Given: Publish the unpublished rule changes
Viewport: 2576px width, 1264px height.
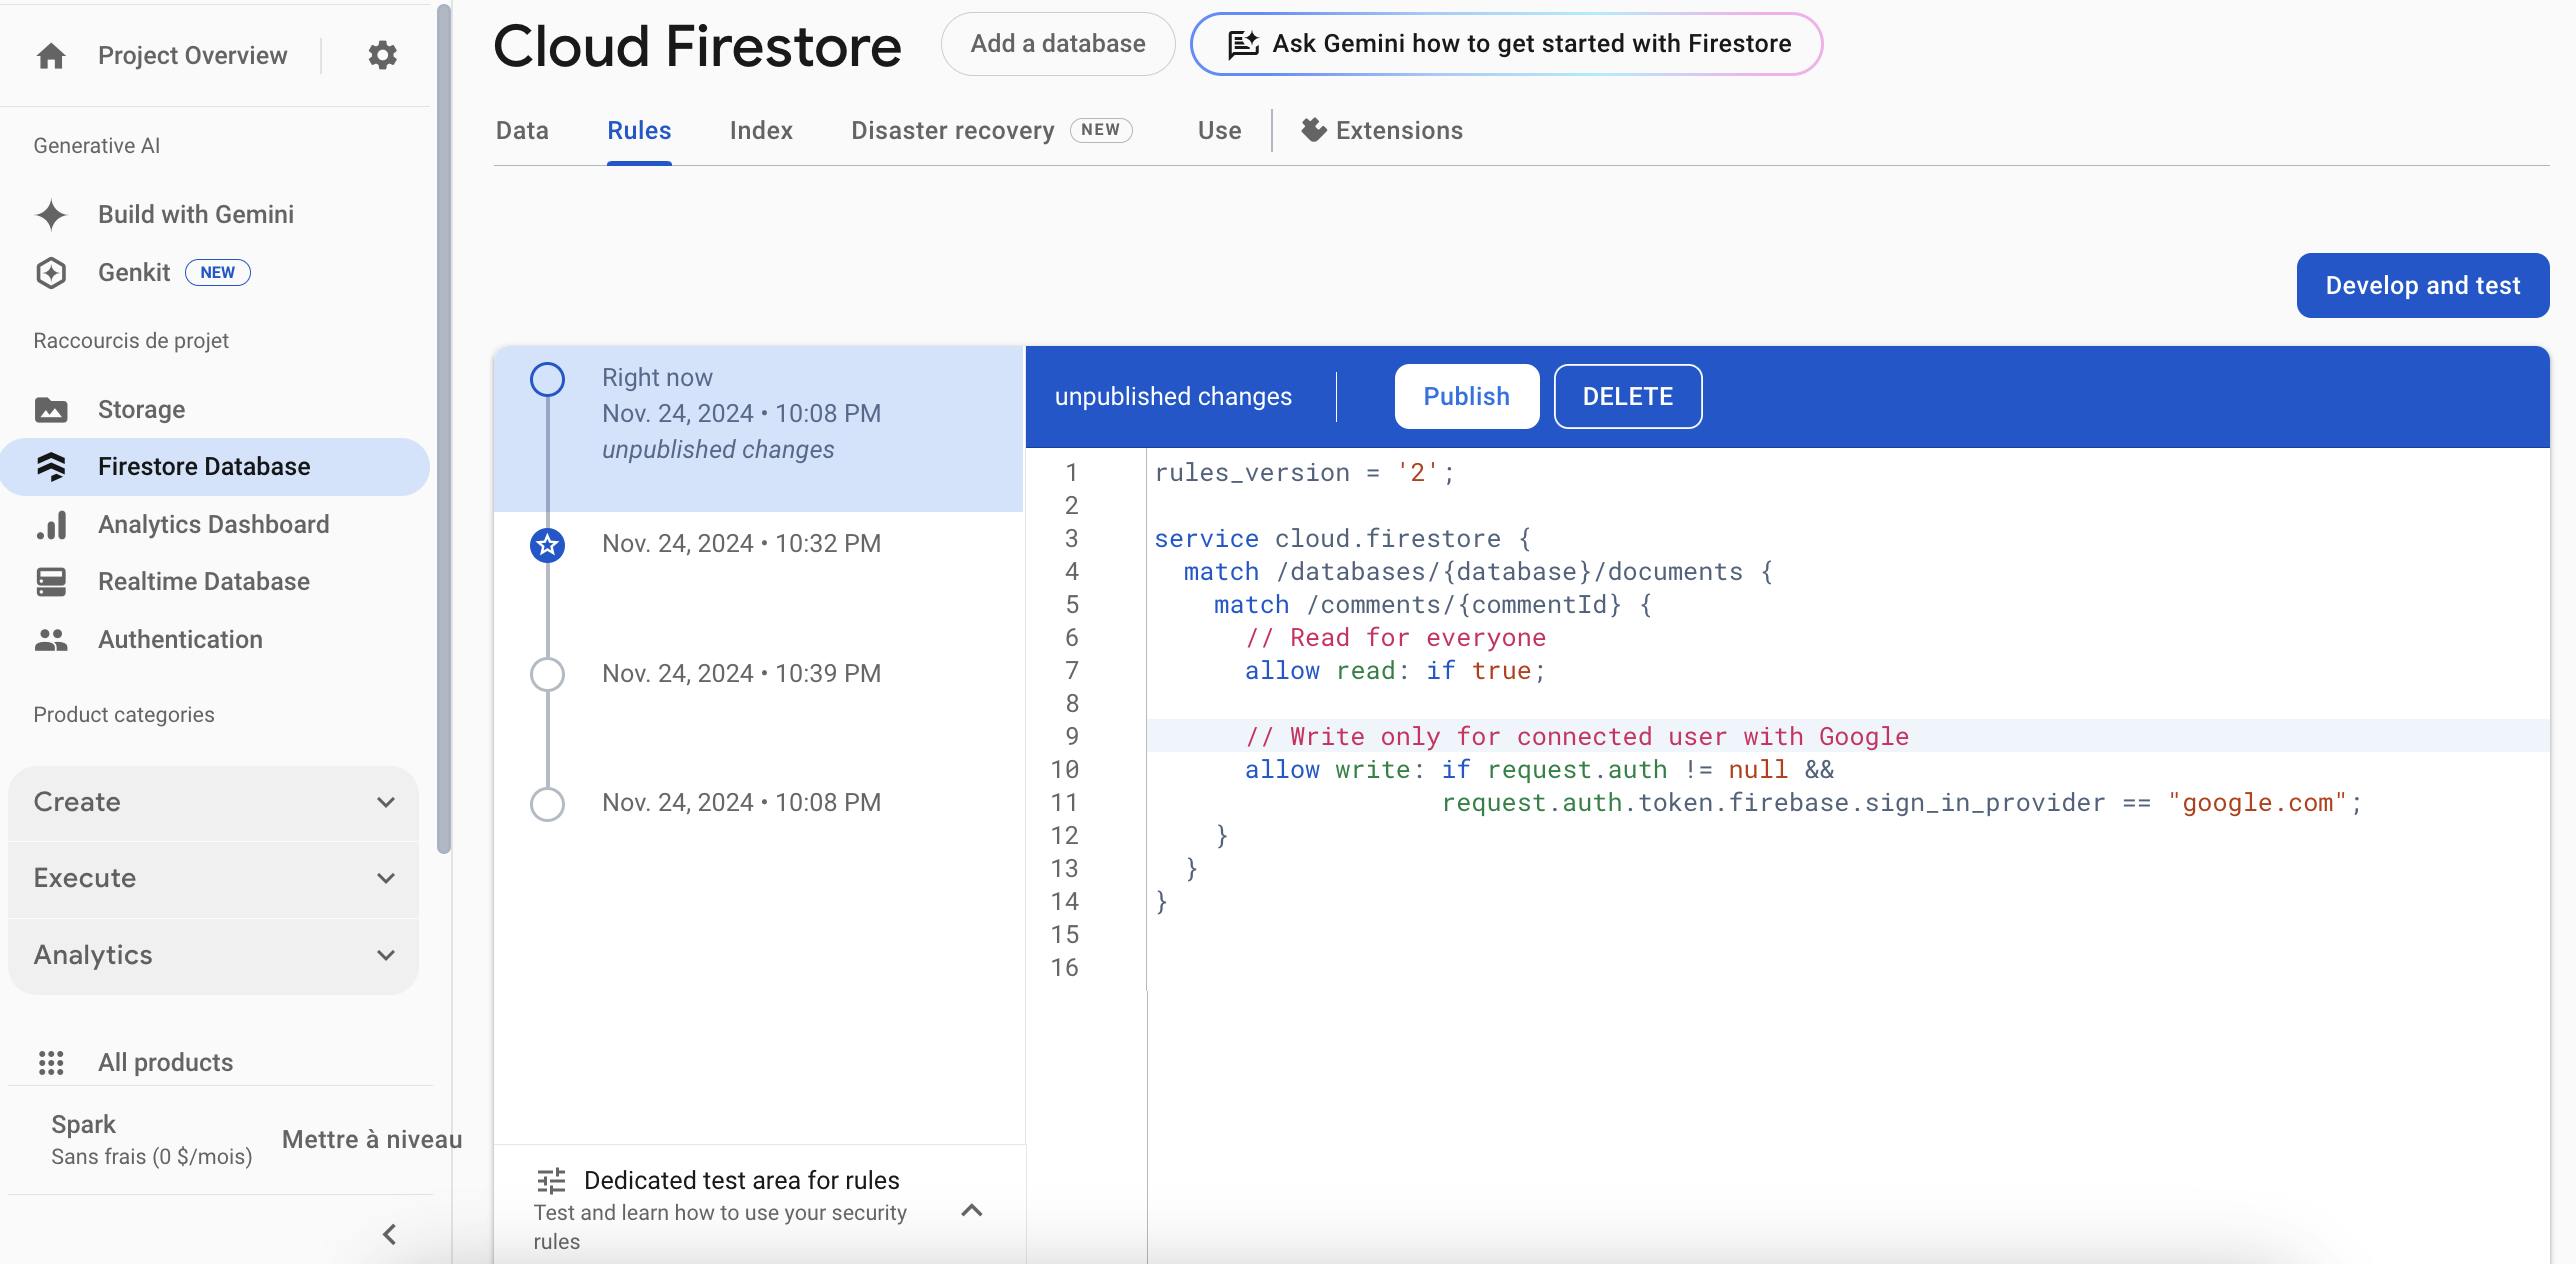Looking at the screenshot, I should pyautogui.click(x=1466, y=397).
